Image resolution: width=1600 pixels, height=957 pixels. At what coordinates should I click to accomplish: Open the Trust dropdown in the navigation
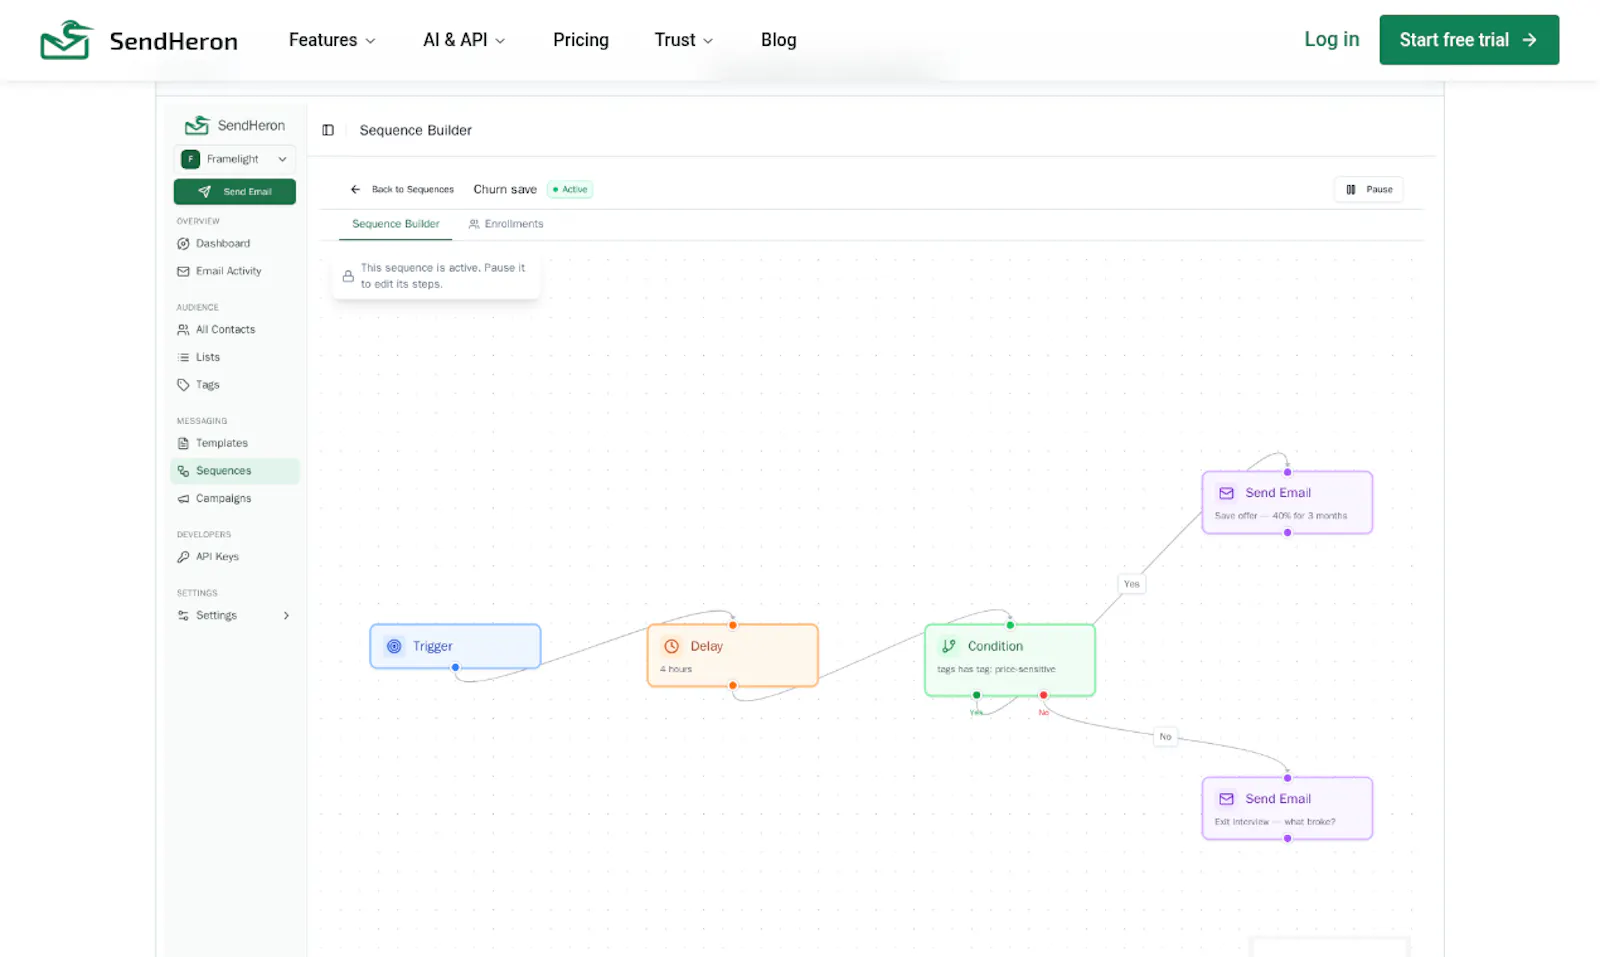684,40
